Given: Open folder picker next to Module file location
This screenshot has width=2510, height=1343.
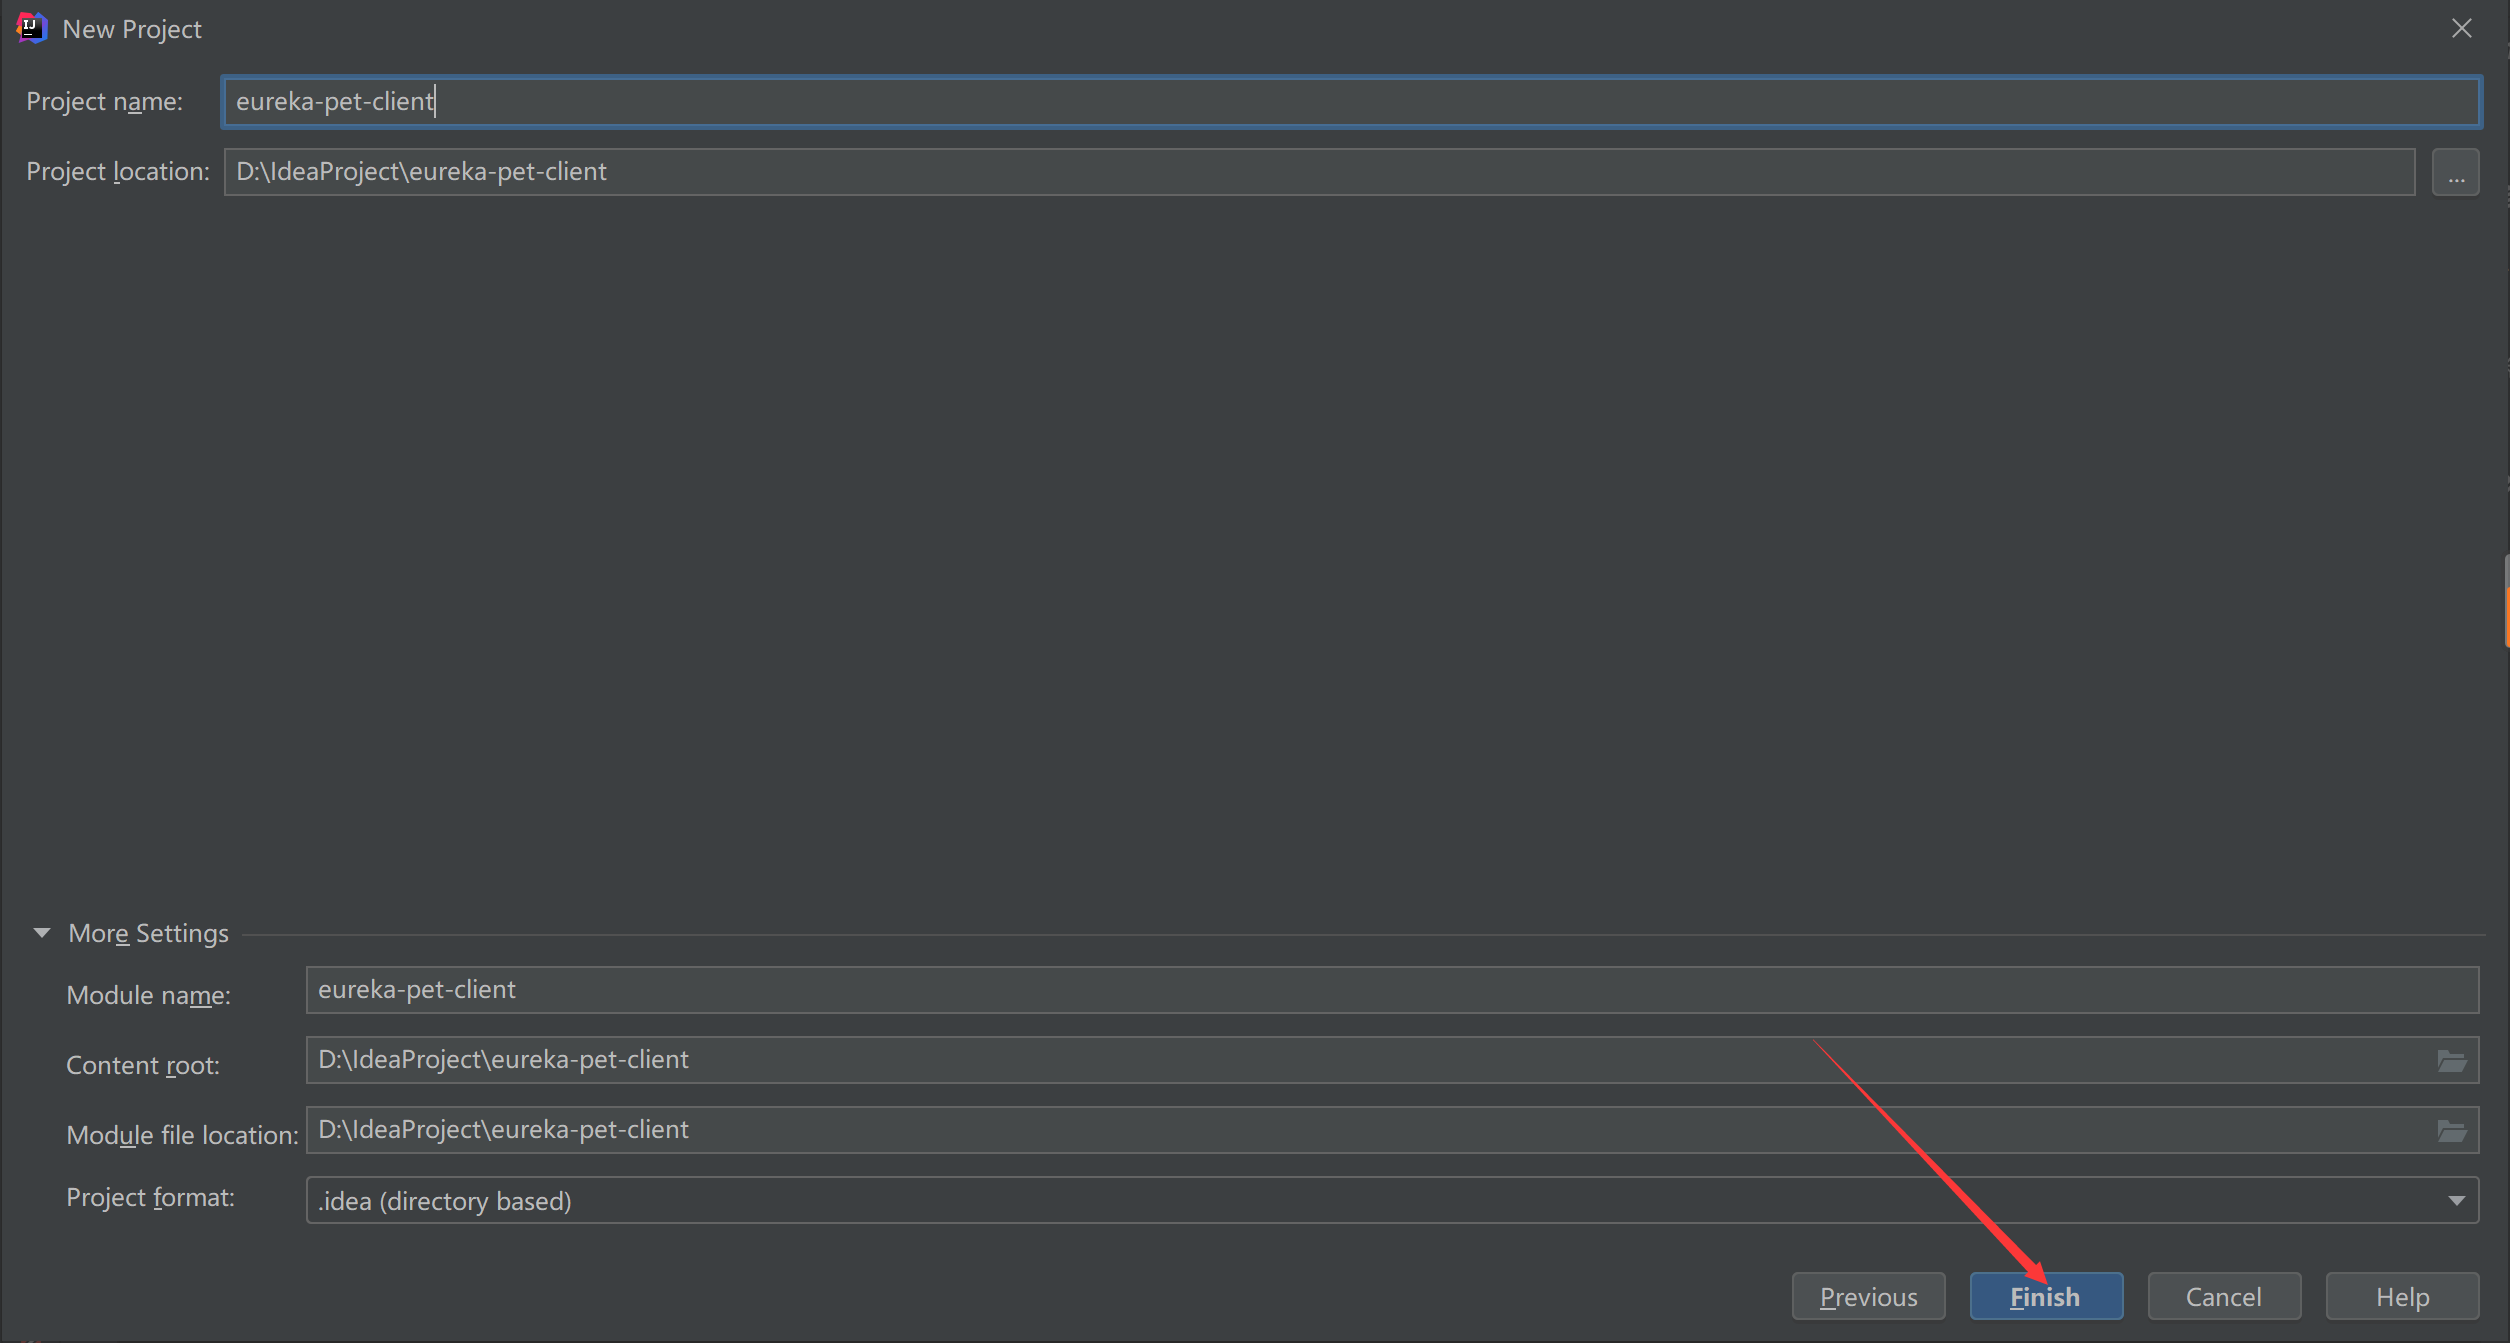Looking at the screenshot, I should tap(2451, 1130).
